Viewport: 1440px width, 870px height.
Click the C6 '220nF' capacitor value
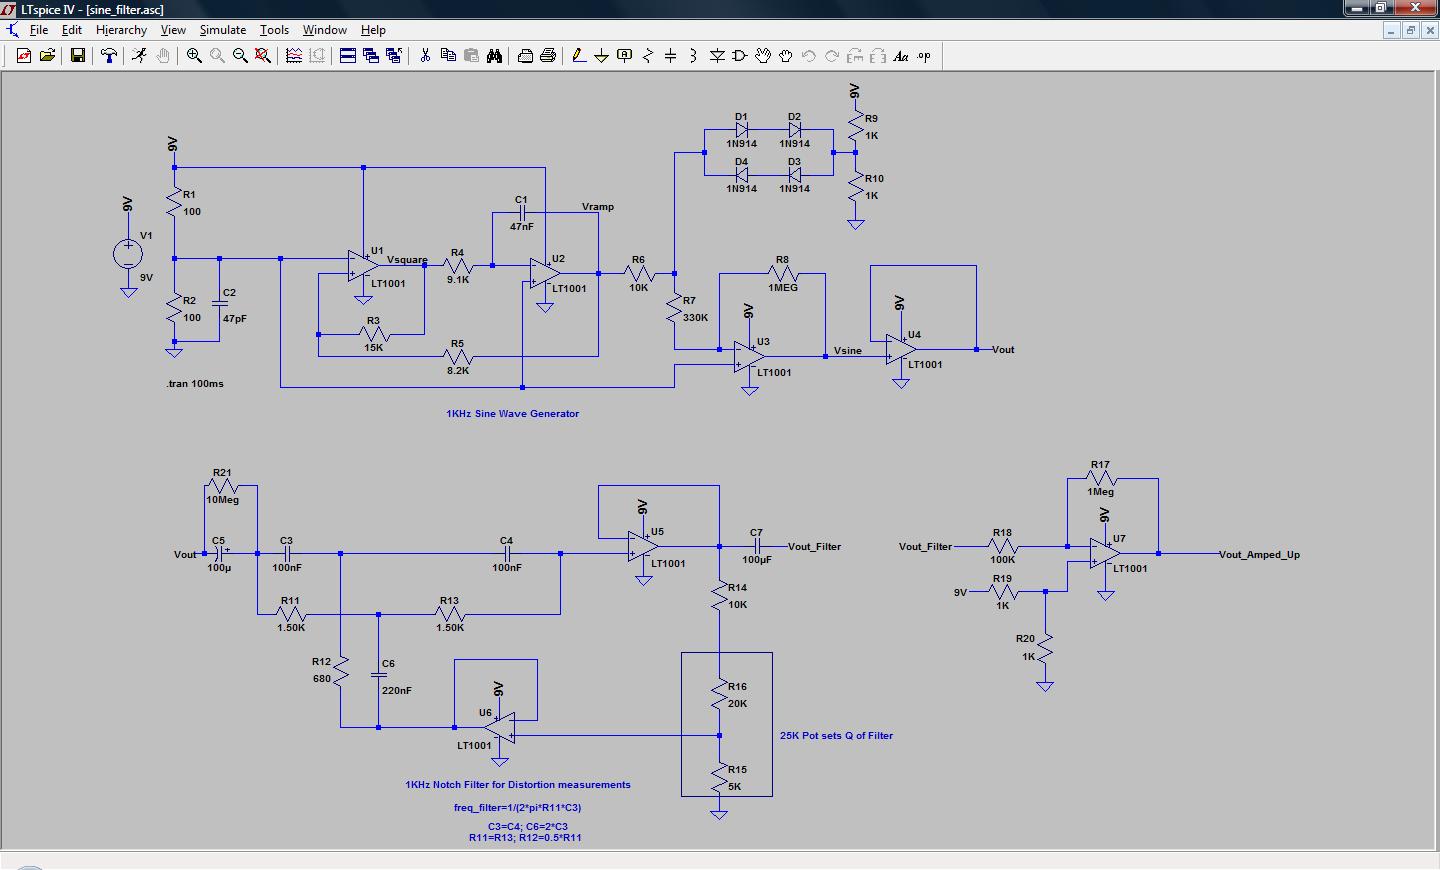point(396,691)
